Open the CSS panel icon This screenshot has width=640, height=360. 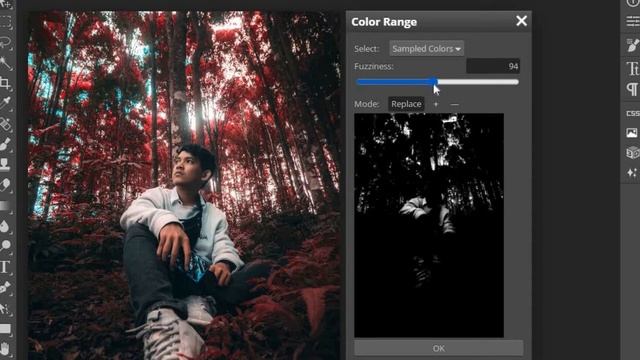click(633, 113)
